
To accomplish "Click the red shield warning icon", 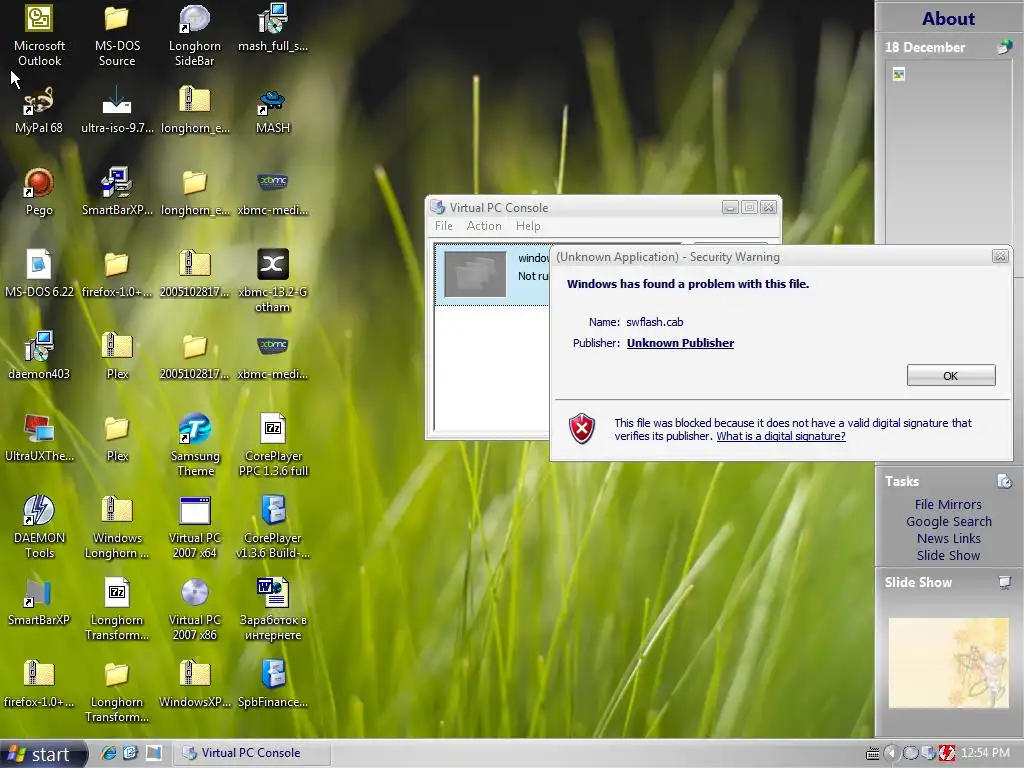I will point(582,428).
